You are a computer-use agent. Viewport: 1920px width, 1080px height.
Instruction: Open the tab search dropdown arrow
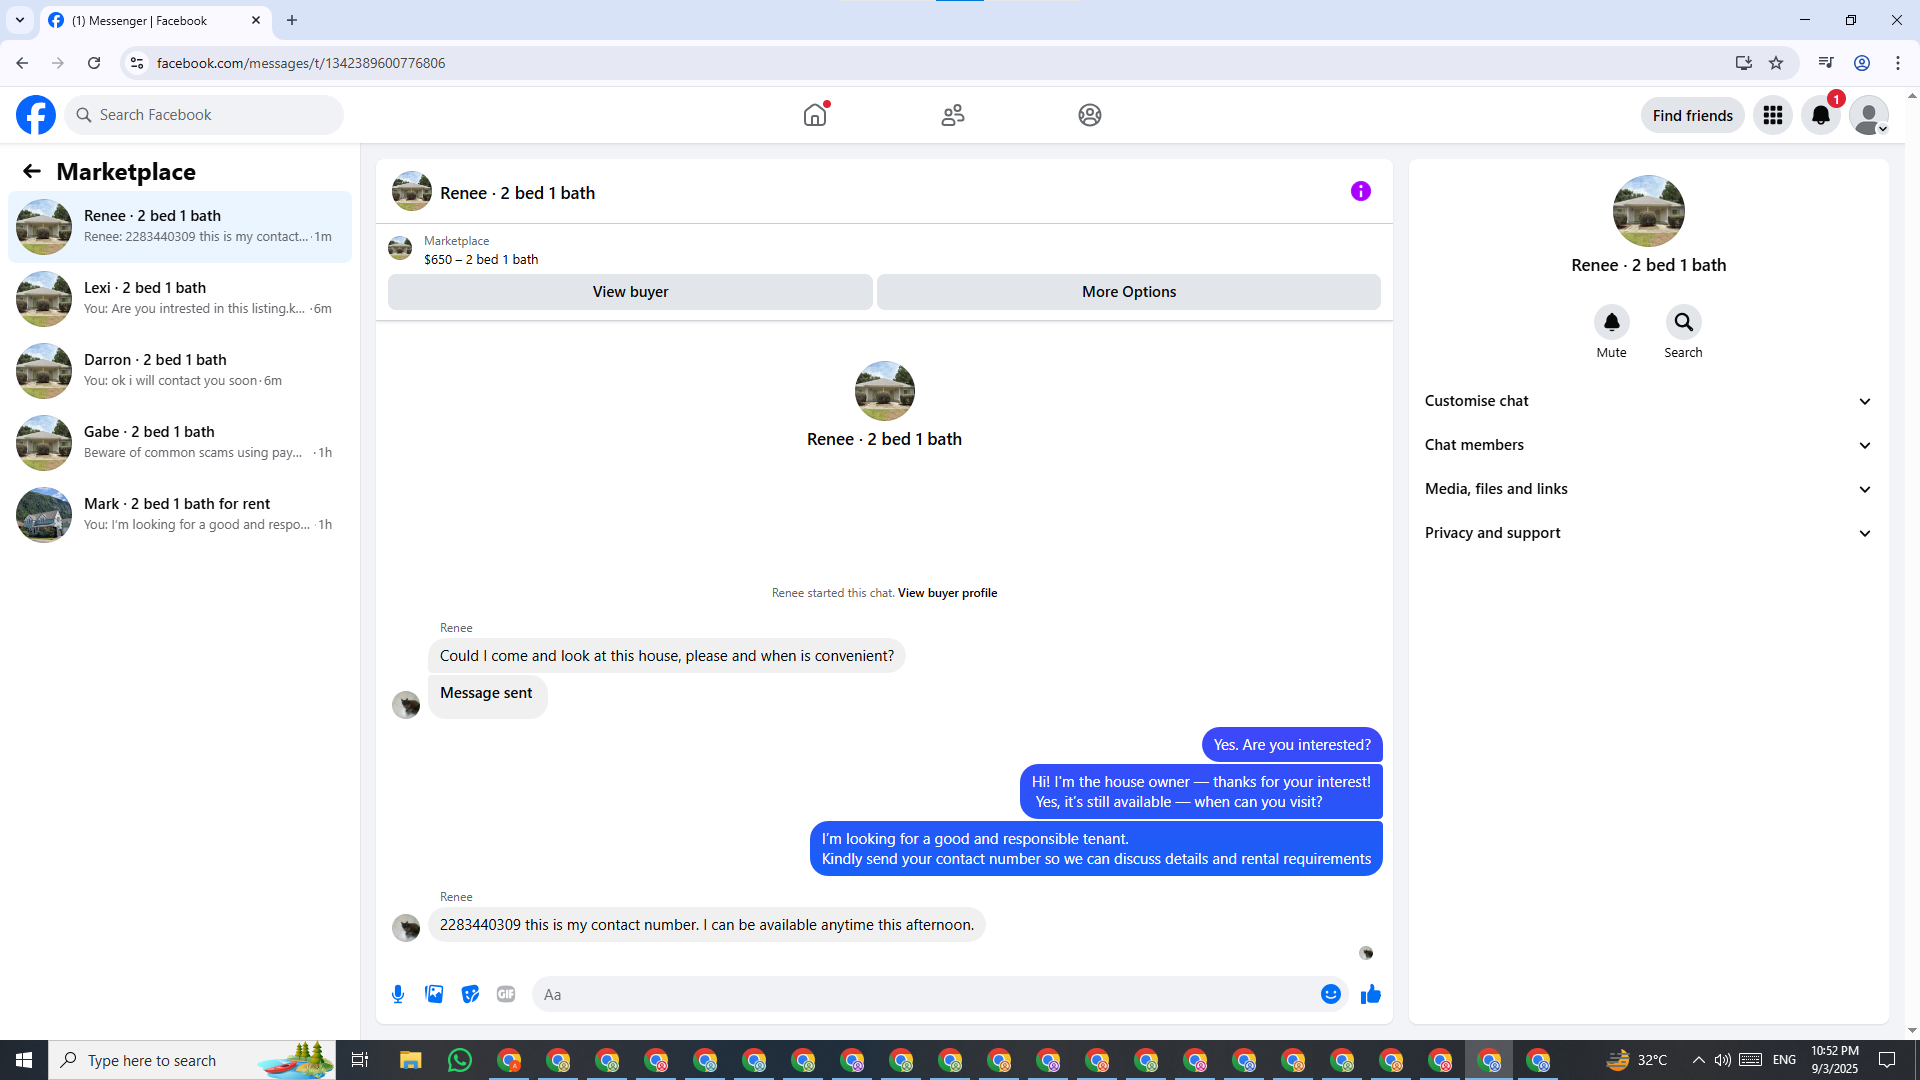[20, 20]
